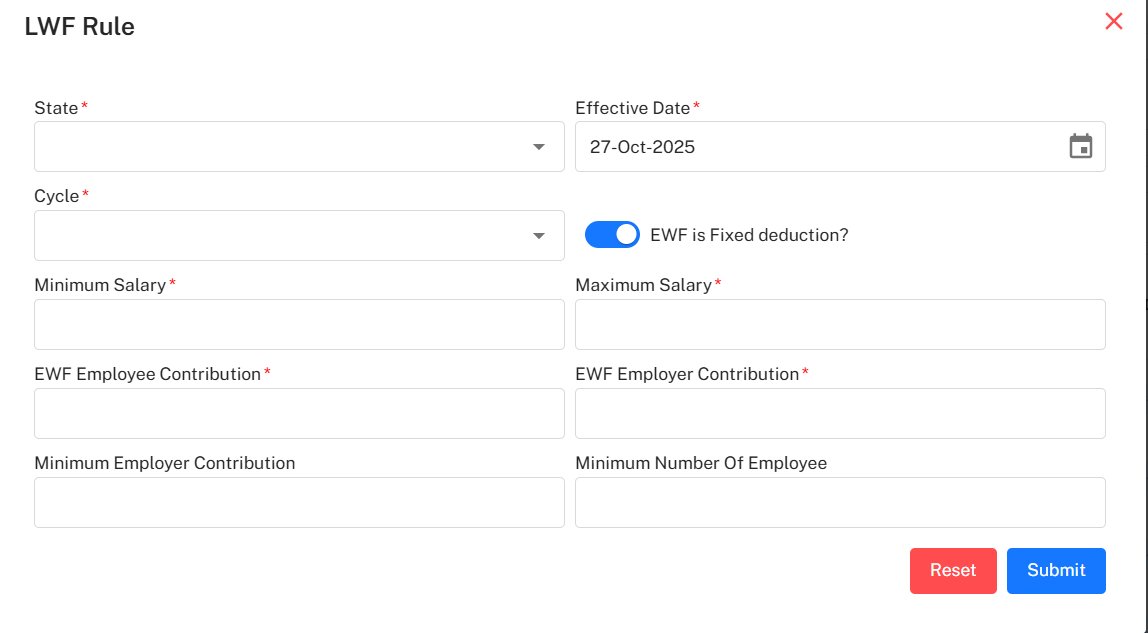Screen dimensions: 1148x633
Task: Select the EWF Employee Contribution field
Action: click(x=299, y=414)
